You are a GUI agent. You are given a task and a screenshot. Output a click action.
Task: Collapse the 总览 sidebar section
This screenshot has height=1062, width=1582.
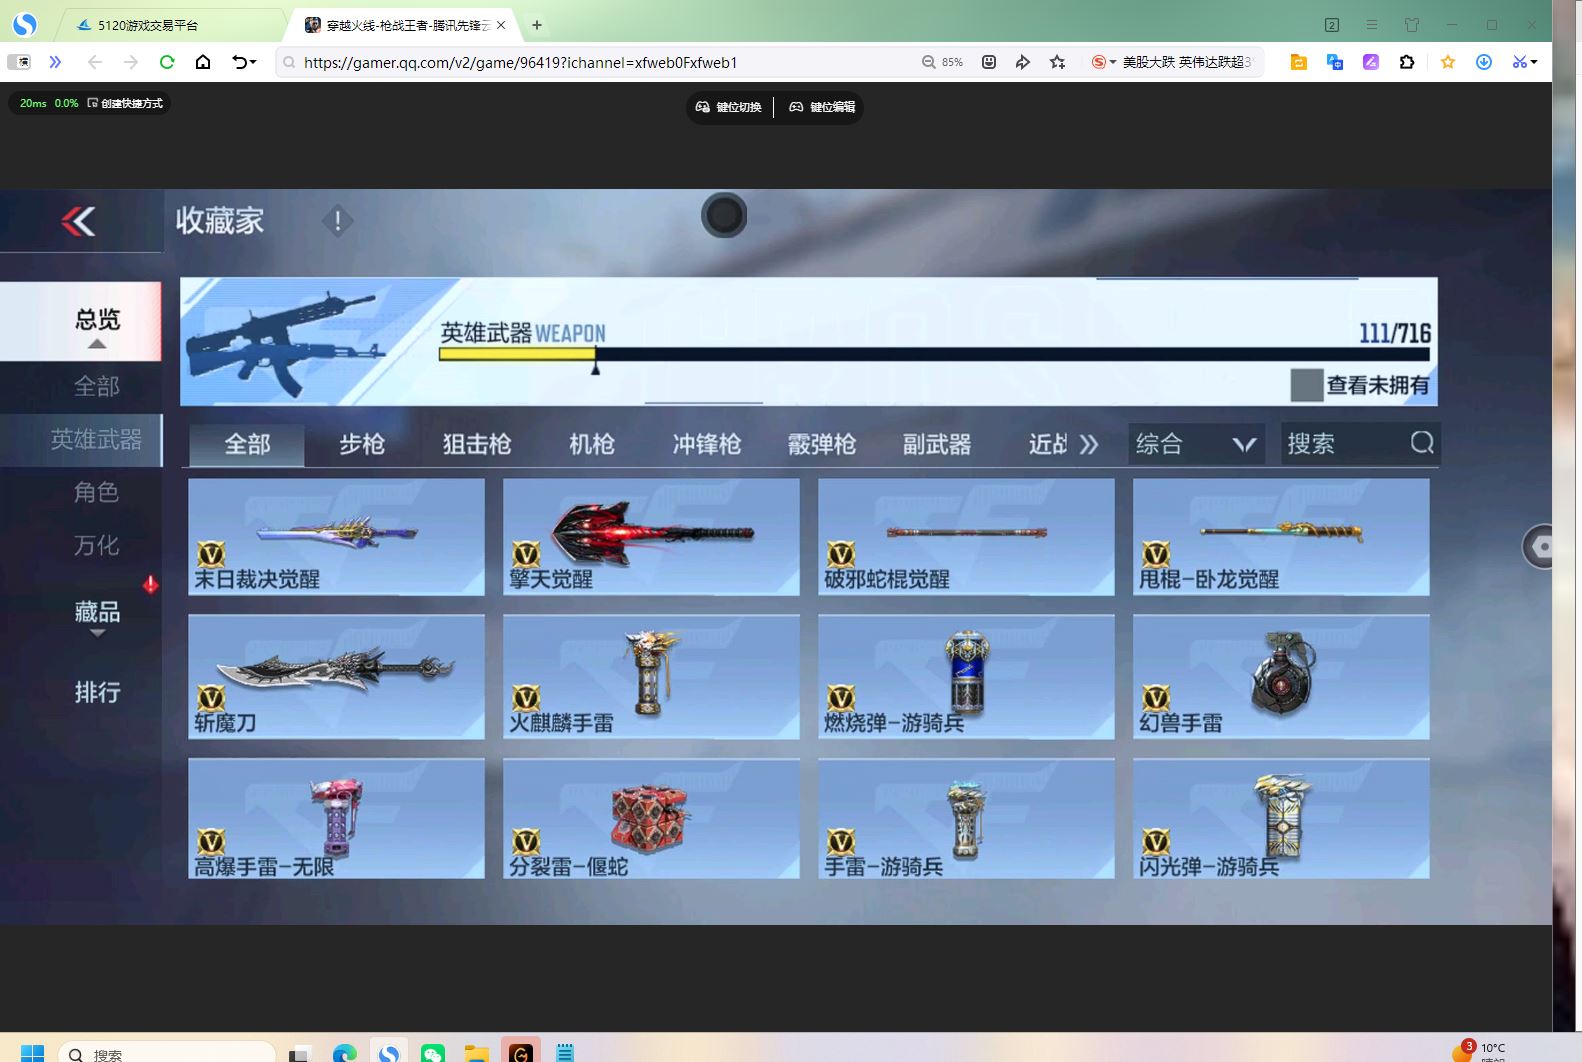pos(81,322)
